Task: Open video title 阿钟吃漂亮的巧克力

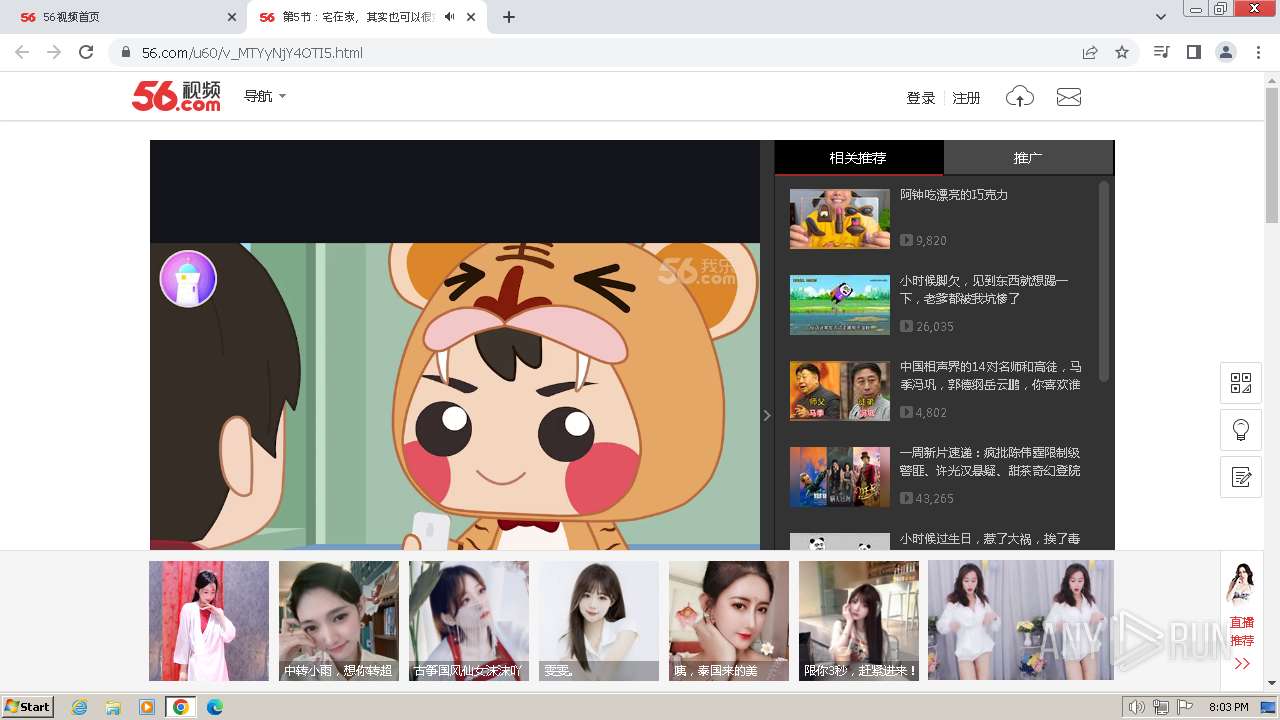Action: click(x=954, y=195)
